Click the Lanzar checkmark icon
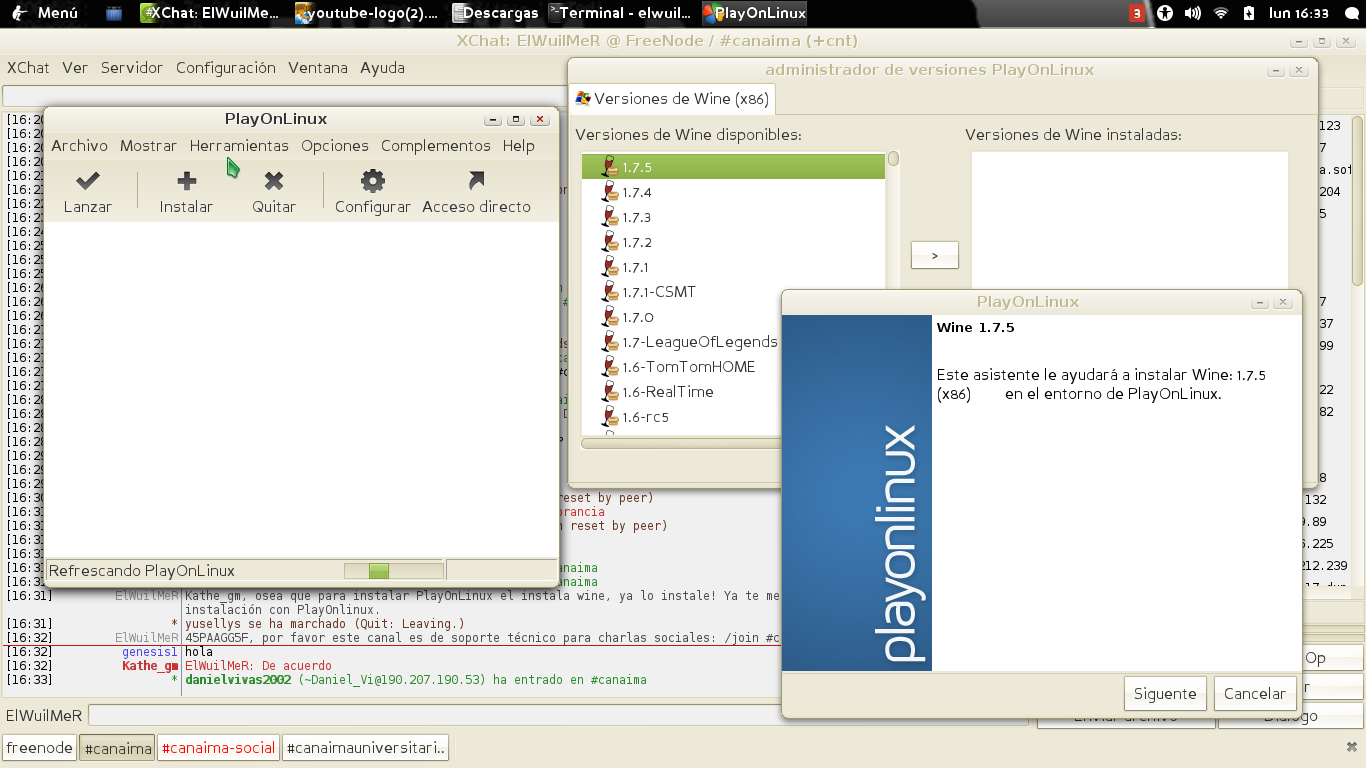 point(88,181)
